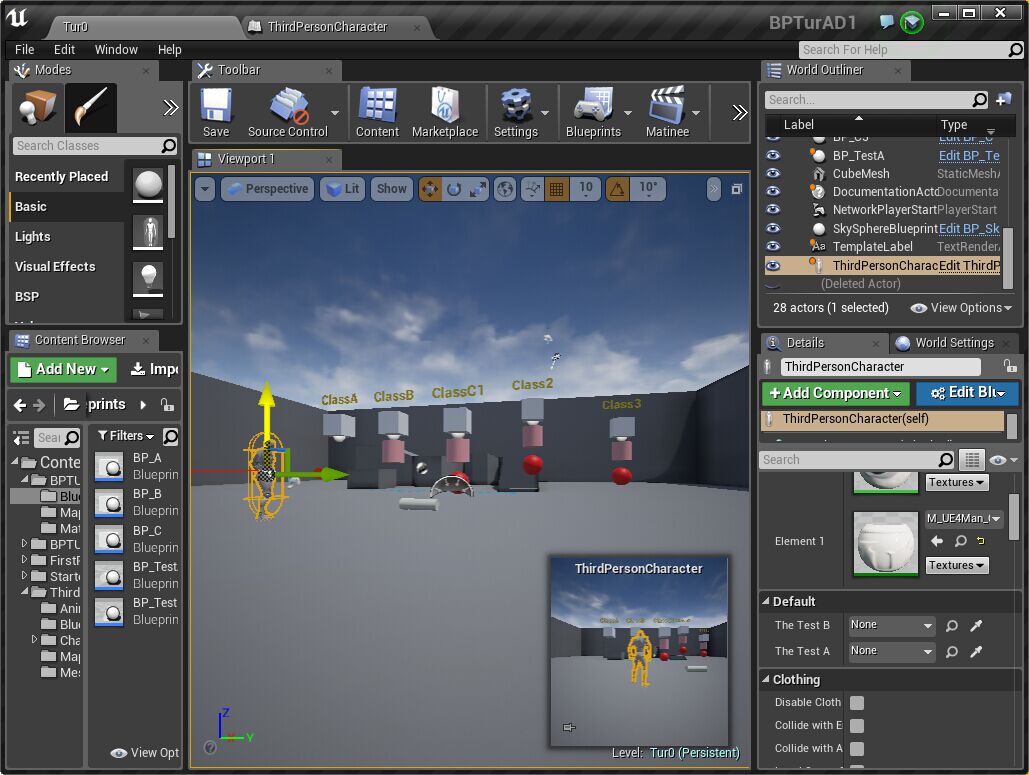
Task: Collapse the Clothing section
Action: [765, 679]
